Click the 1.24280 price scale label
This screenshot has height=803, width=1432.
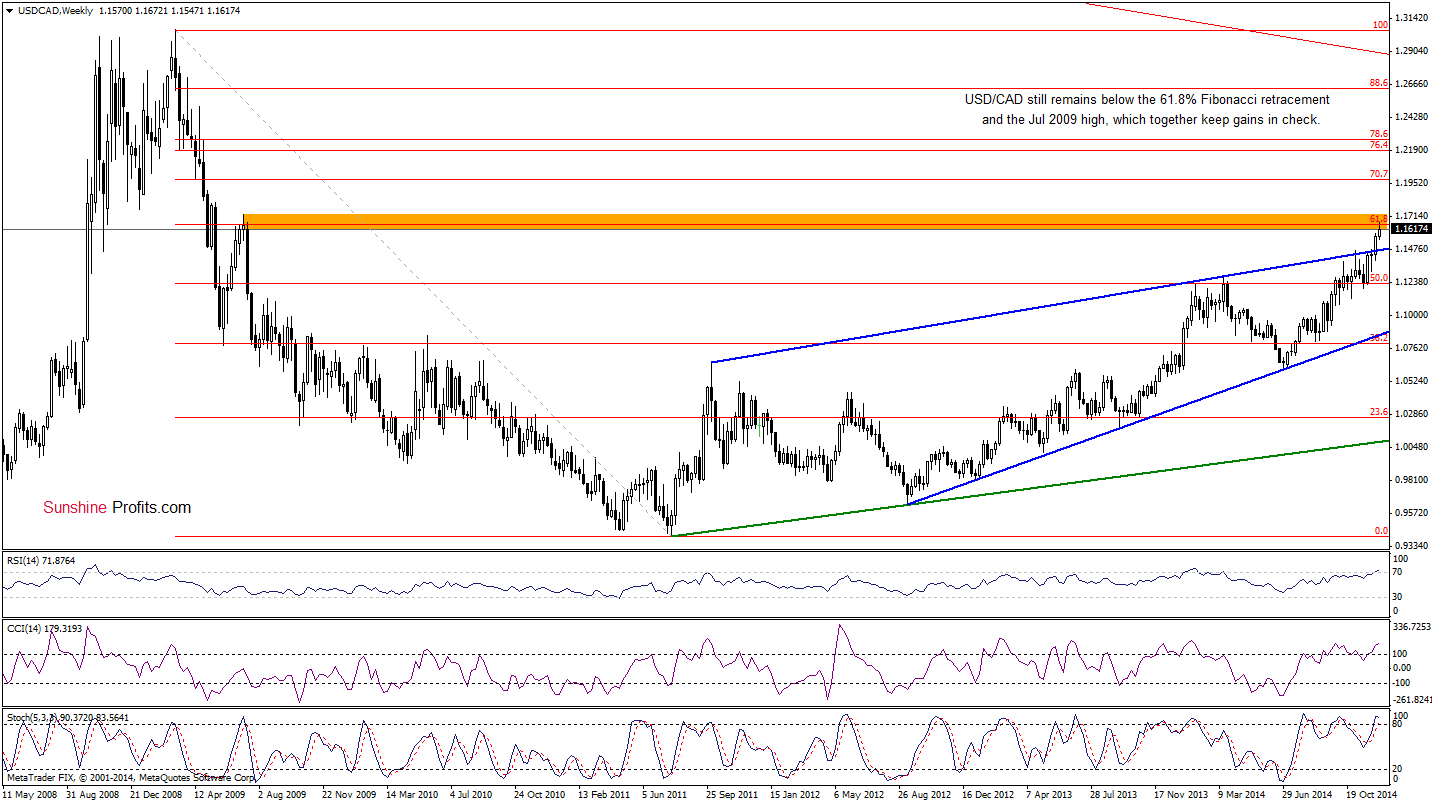point(1412,117)
